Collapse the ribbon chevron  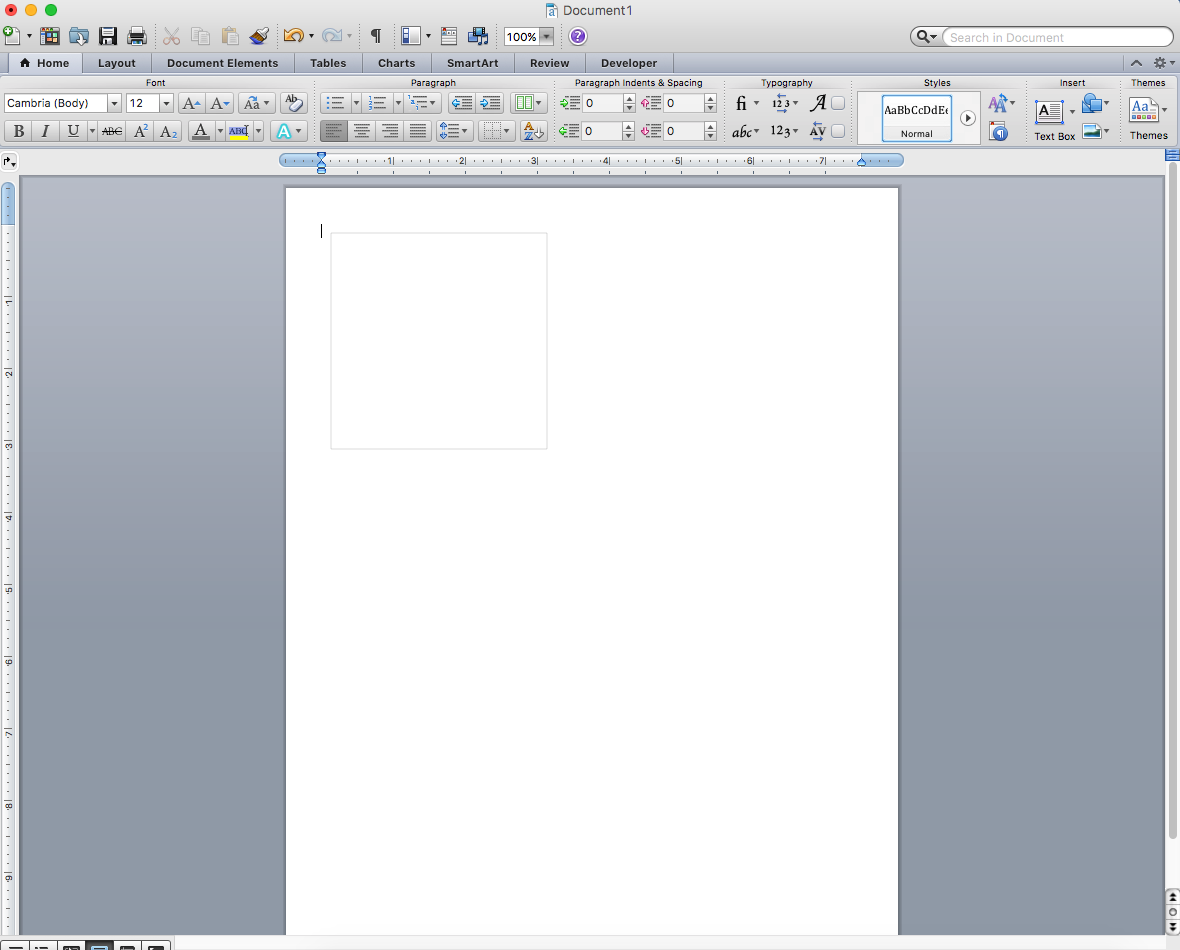[x=1136, y=63]
